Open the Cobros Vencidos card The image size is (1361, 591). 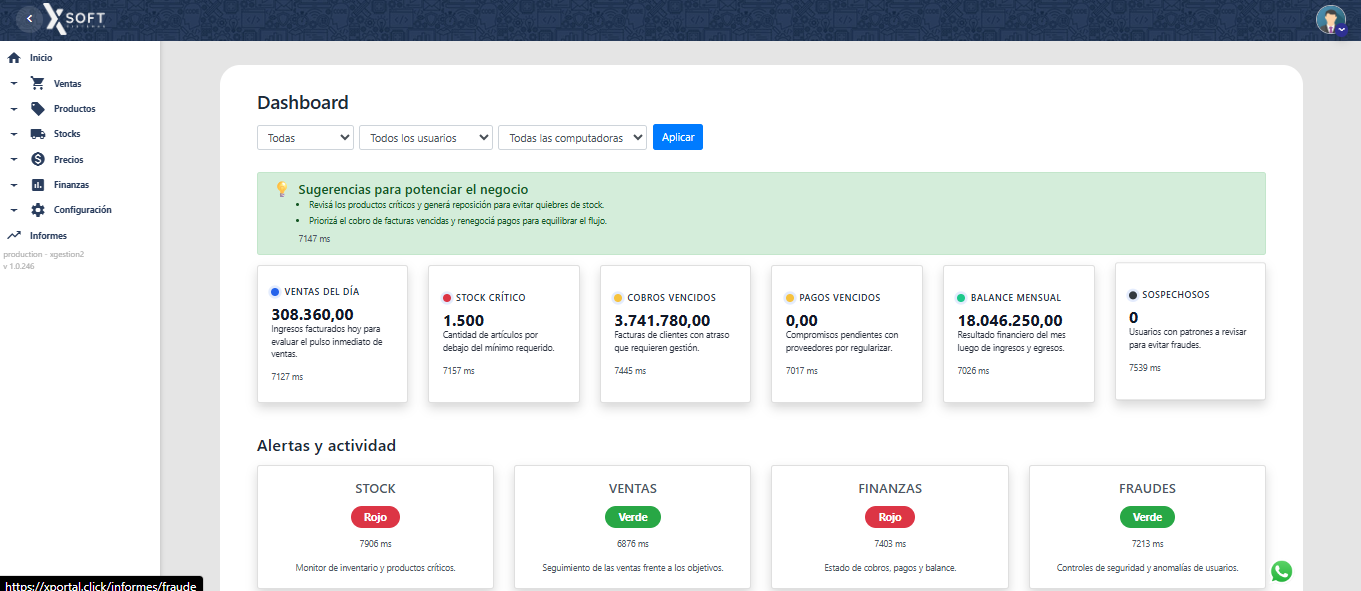(x=675, y=334)
